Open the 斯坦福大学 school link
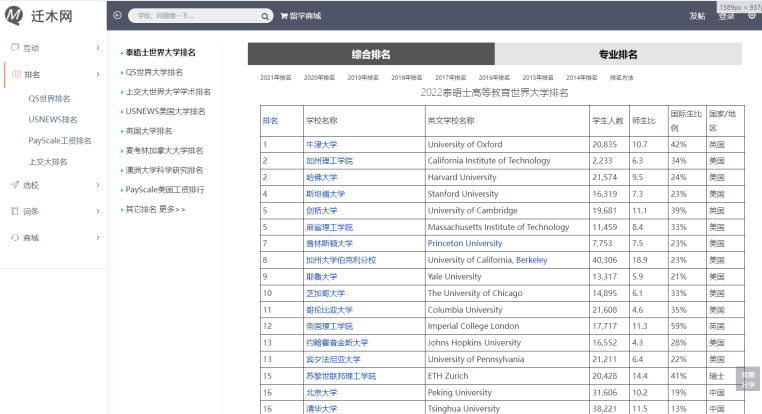The width and height of the screenshot is (762, 414). pos(325,194)
